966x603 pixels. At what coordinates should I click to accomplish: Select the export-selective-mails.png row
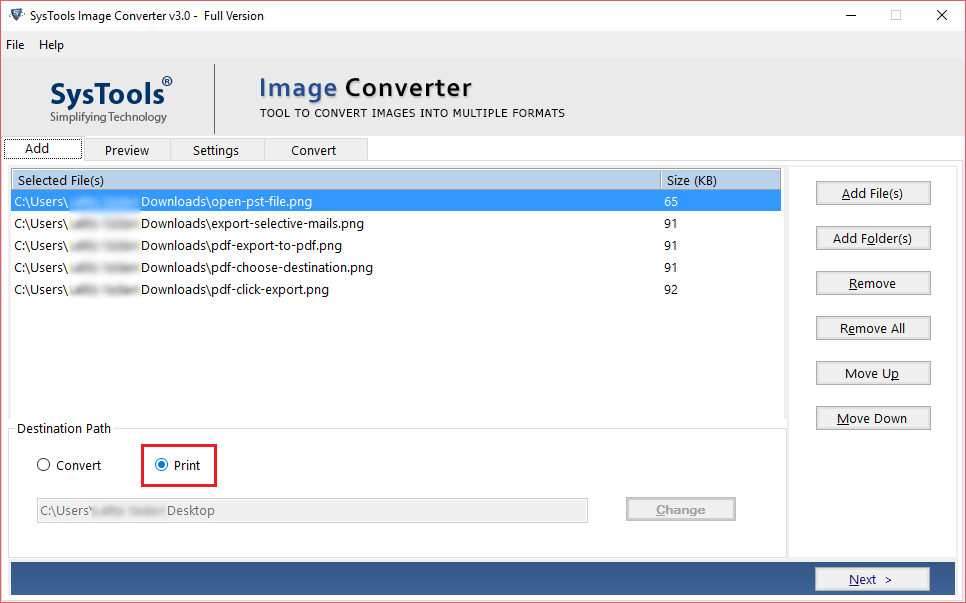396,224
